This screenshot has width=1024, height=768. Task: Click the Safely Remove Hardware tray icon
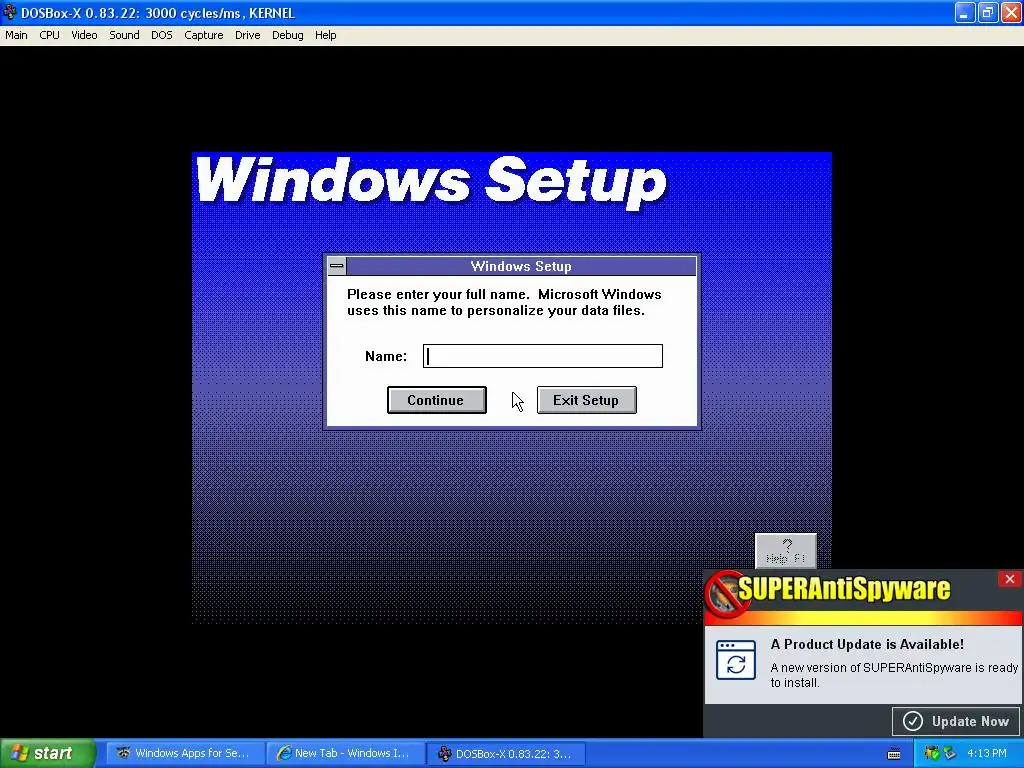pyautogui.click(x=949, y=753)
